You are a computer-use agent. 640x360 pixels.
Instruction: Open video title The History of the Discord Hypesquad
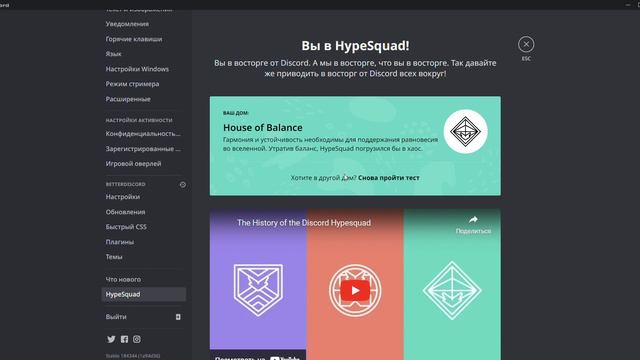point(304,223)
